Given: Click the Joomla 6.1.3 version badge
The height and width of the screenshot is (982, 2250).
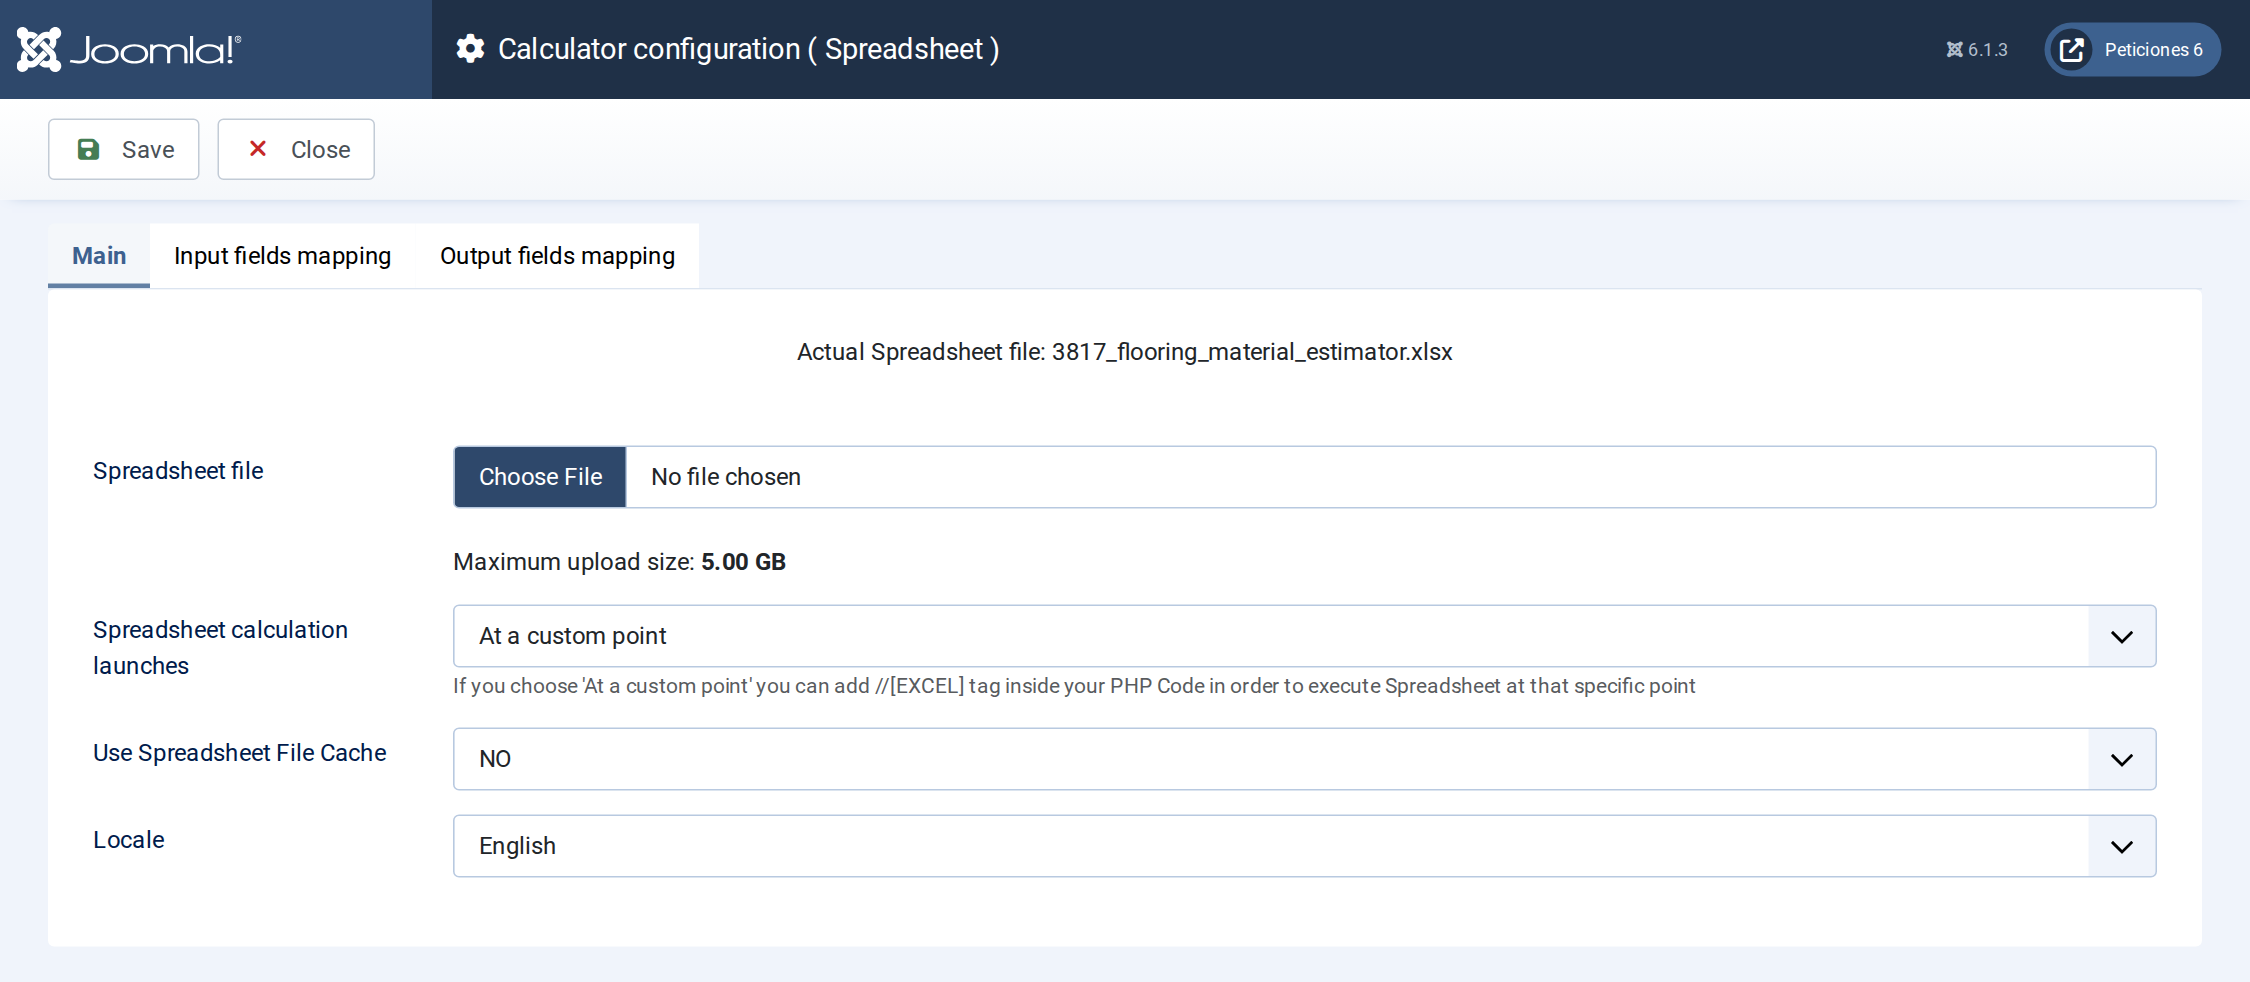Looking at the screenshot, I should pos(1976,49).
